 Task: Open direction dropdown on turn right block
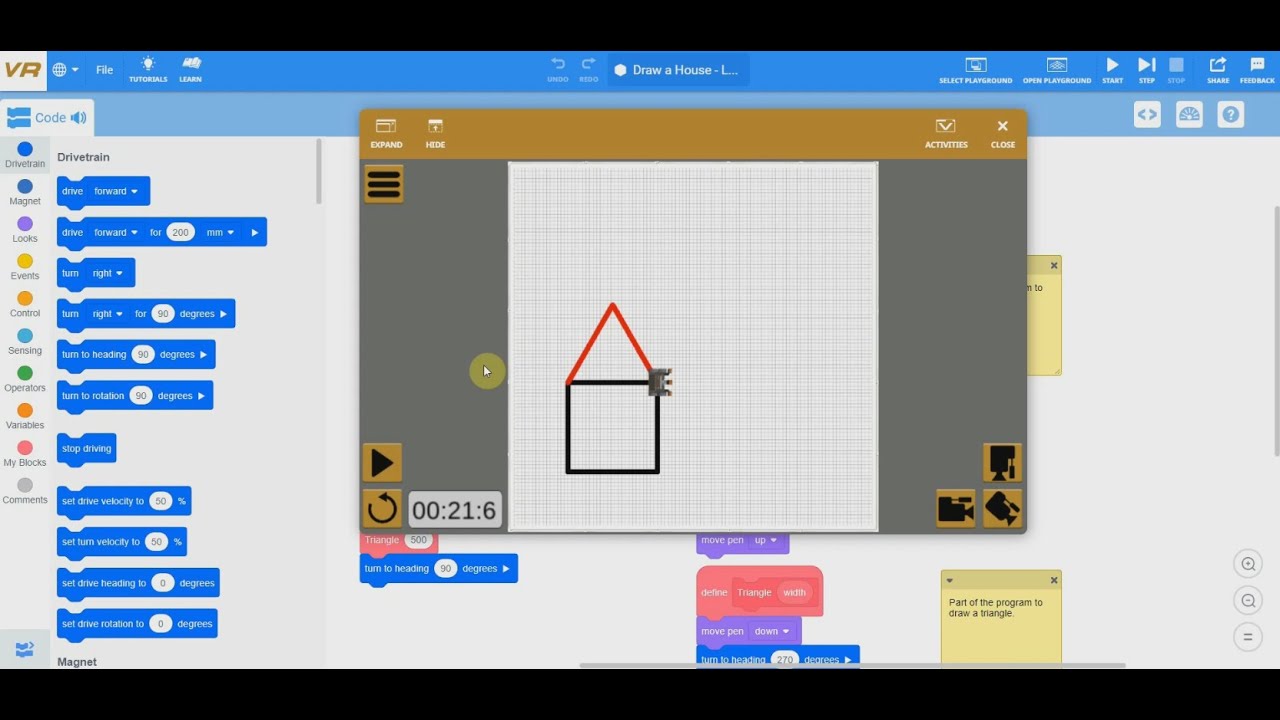click(x=108, y=273)
